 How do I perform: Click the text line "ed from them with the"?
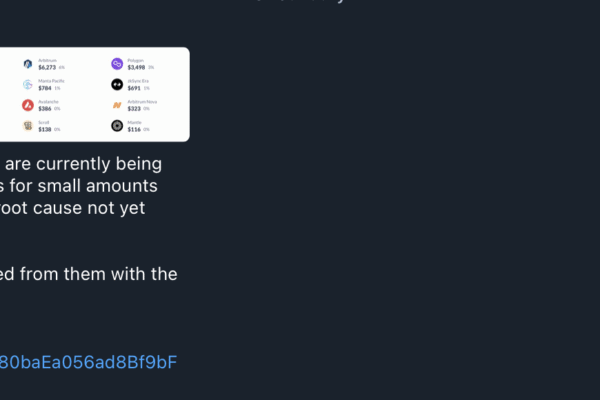[89, 273]
